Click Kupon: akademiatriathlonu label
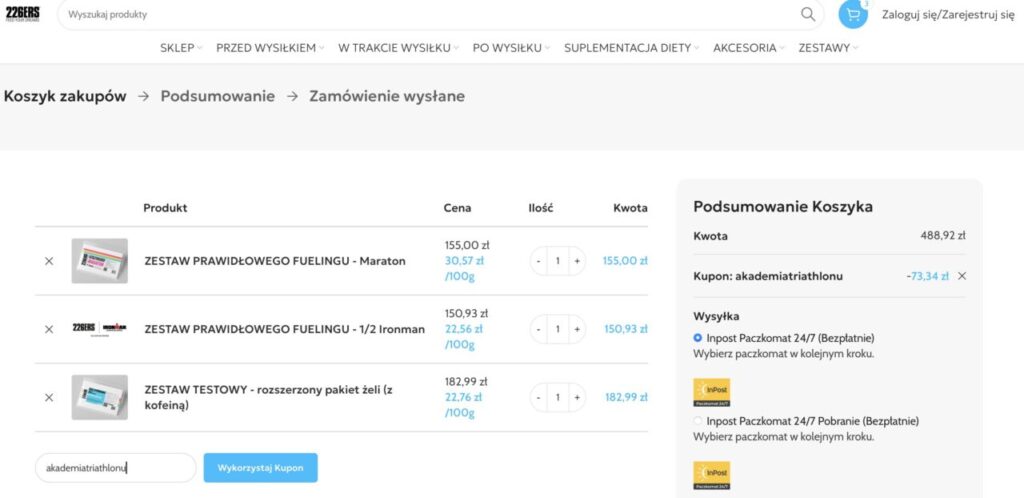The image size is (1024, 498). tap(768, 276)
